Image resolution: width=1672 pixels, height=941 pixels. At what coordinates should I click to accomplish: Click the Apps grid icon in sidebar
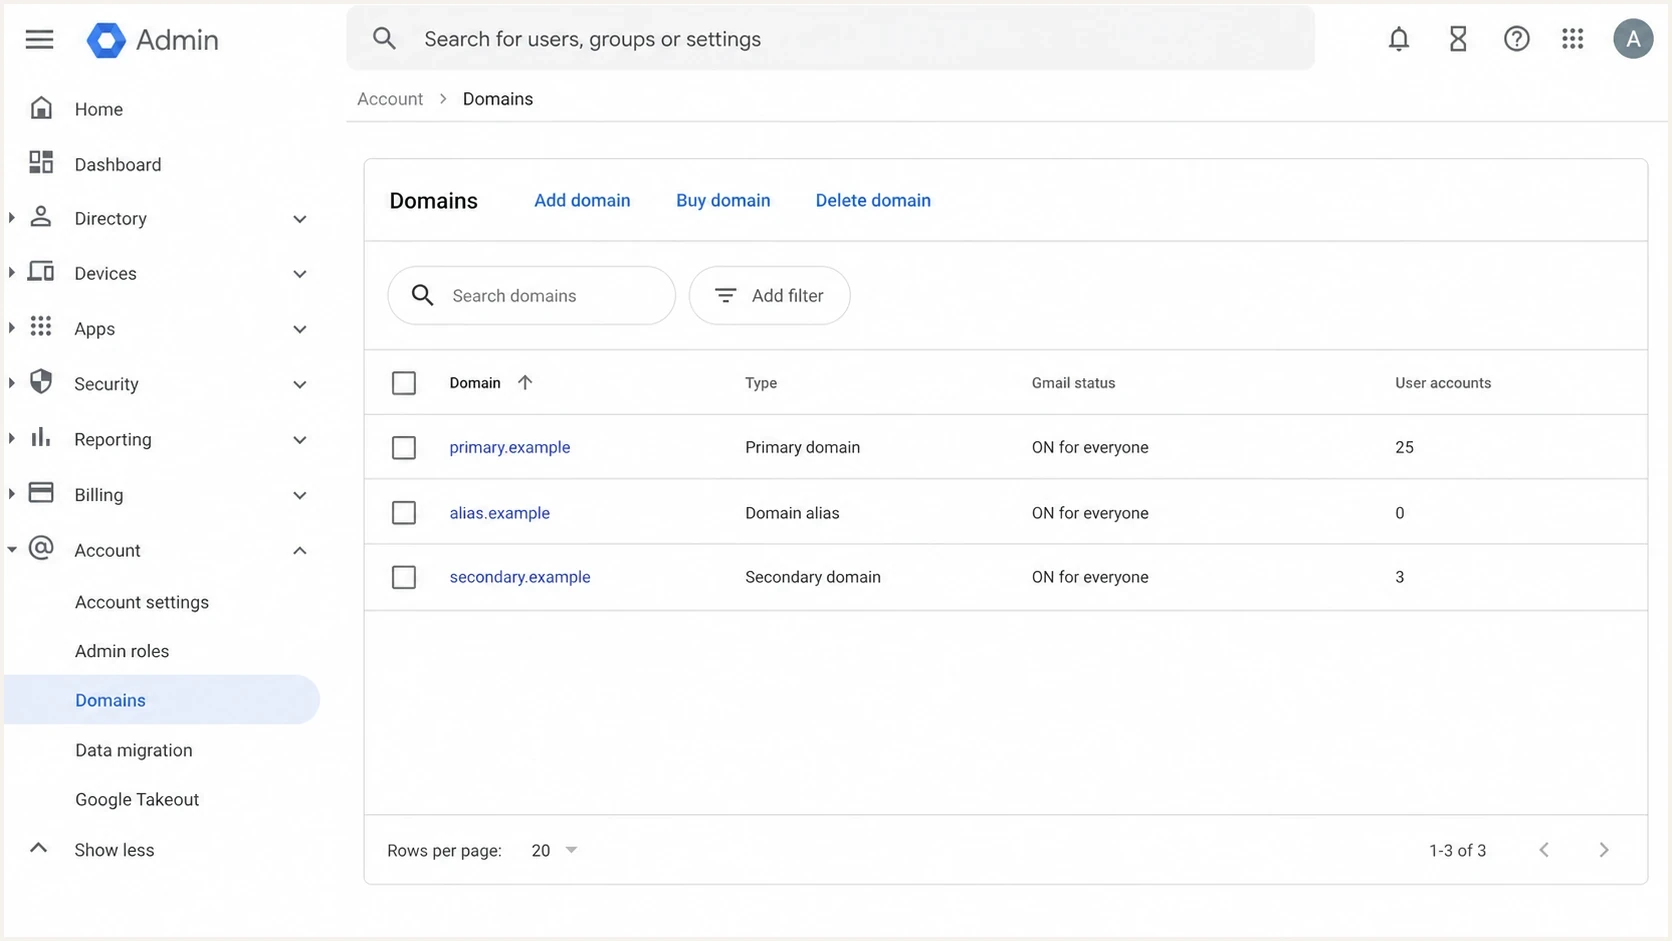pyautogui.click(x=41, y=326)
